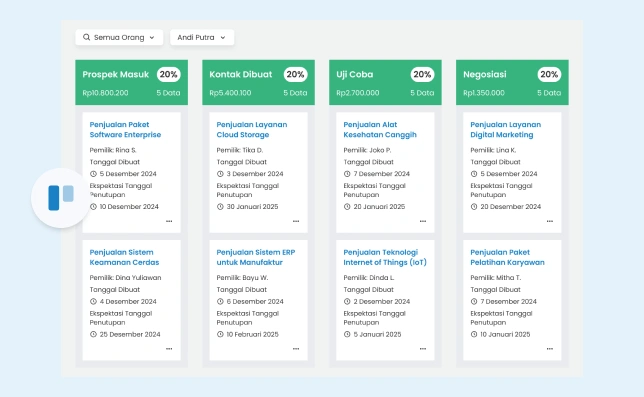Click clock icon beside 4 Desember 2024

[93, 301]
